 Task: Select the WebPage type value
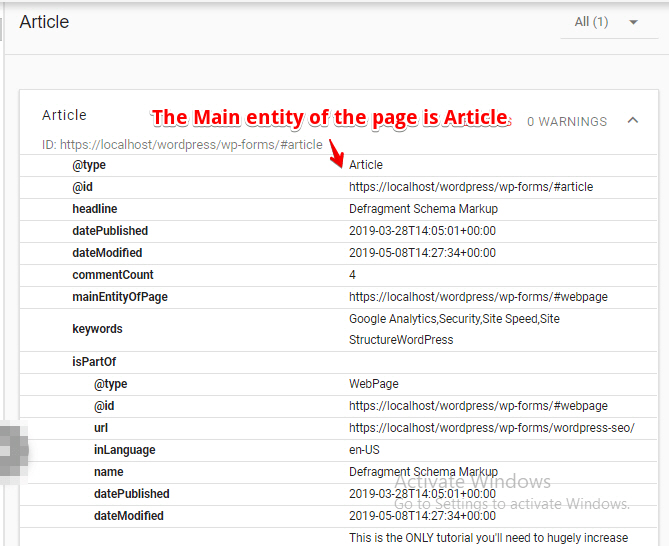click(374, 384)
